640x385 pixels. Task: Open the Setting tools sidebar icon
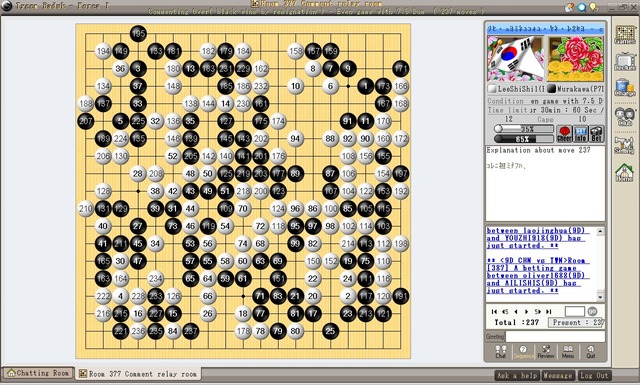(x=624, y=145)
